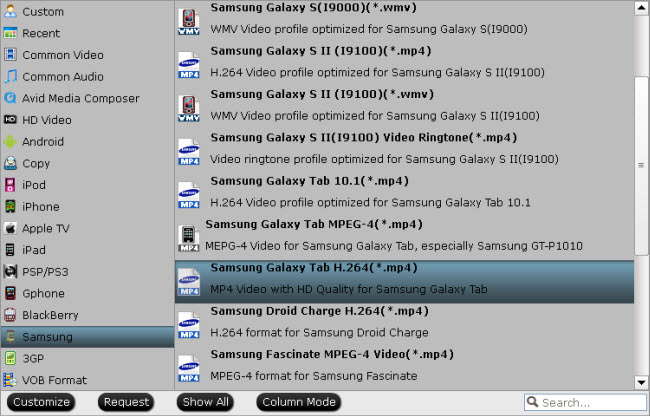Select the Common Video category

[87, 55]
